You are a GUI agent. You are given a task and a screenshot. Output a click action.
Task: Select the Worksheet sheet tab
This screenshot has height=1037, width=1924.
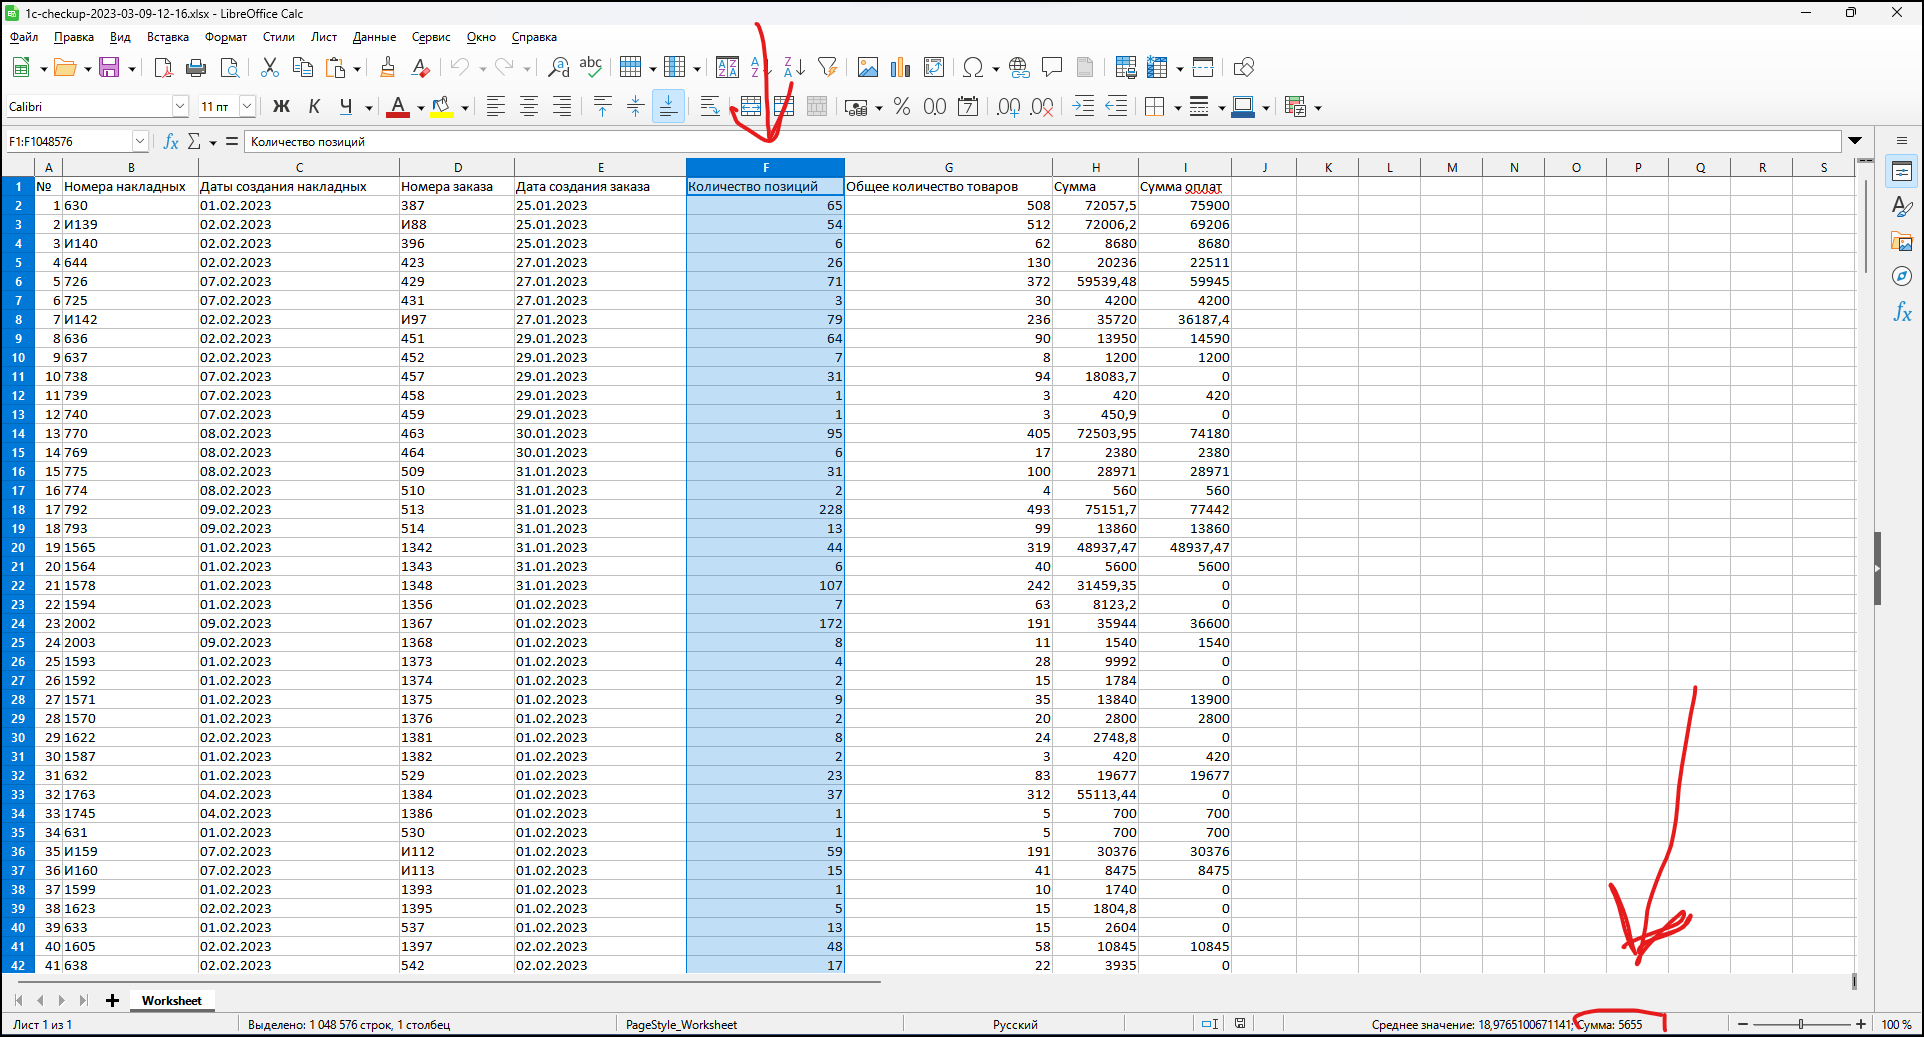coord(171,1000)
